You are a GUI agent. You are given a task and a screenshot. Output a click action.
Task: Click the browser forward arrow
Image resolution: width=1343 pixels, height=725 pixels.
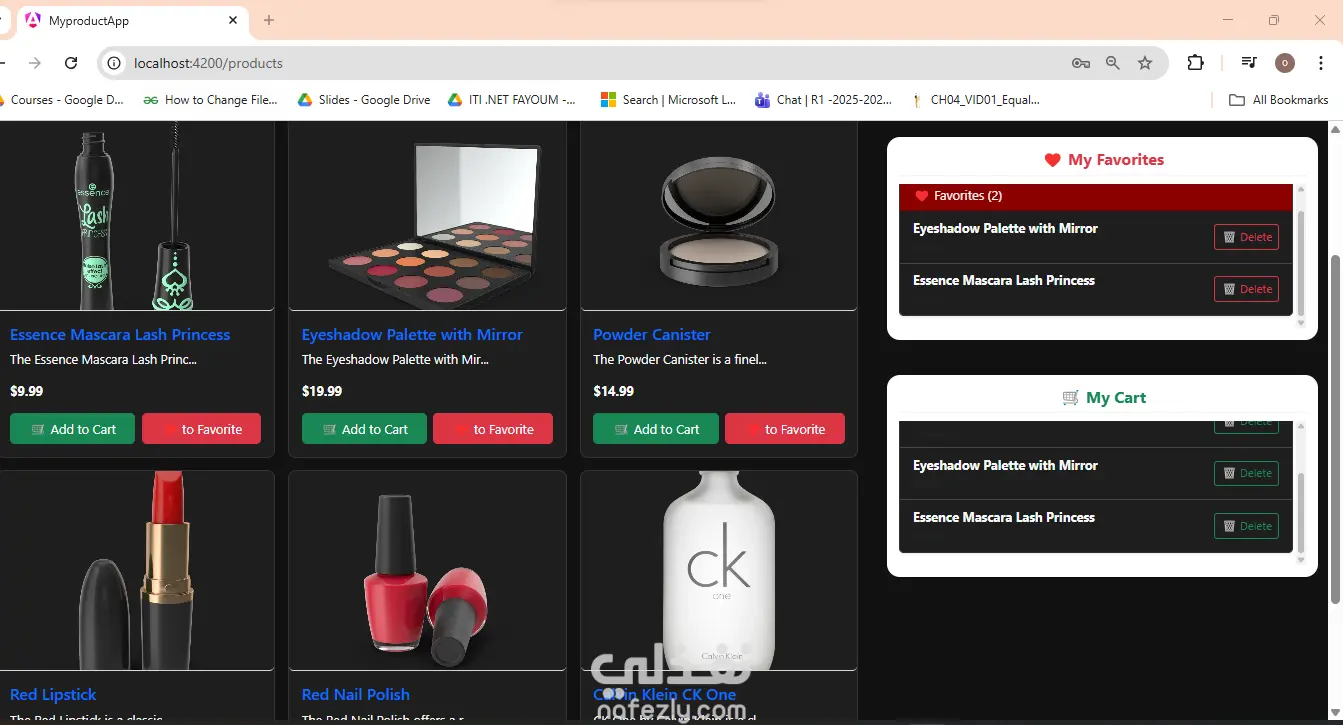pyautogui.click(x=35, y=63)
